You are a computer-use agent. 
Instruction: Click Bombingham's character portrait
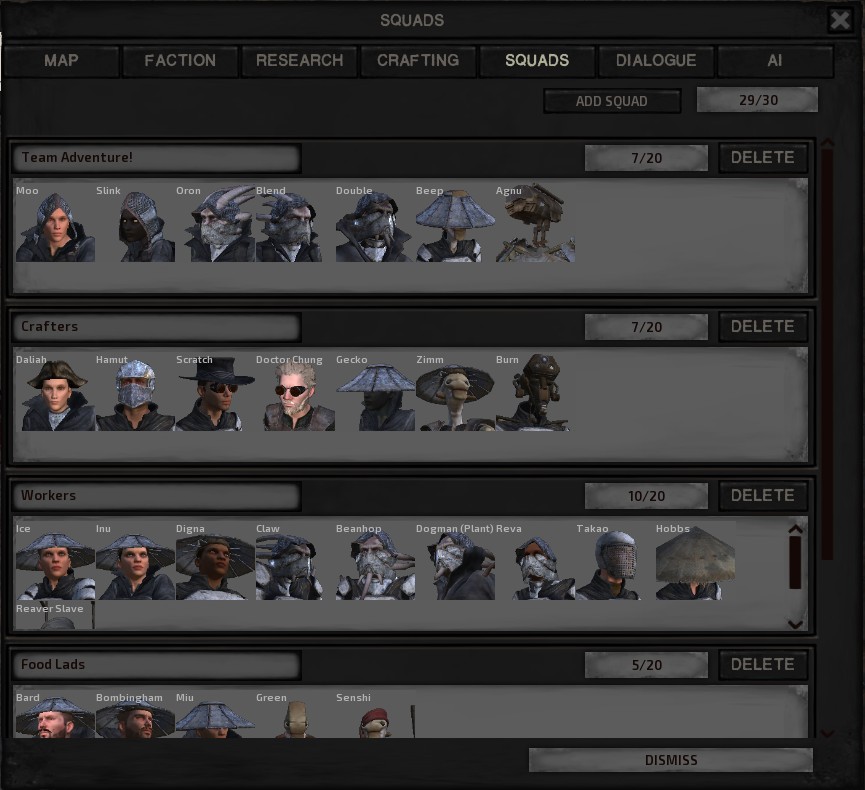pyautogui.click(x=135, y=715)
